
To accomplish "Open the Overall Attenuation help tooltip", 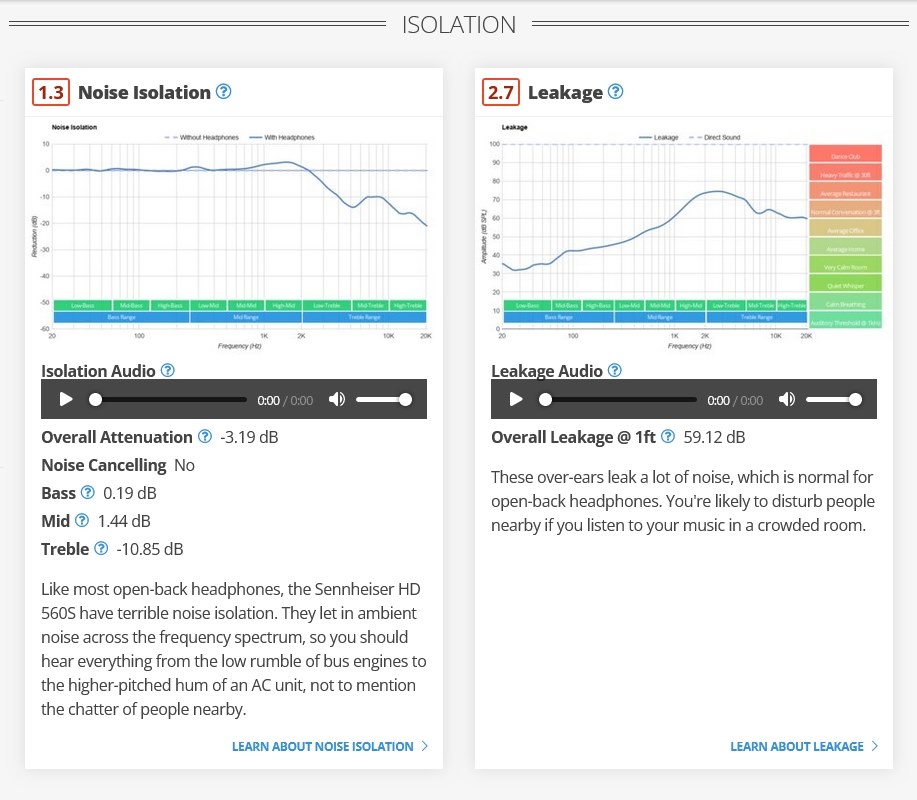I will (x=205, y=436).
